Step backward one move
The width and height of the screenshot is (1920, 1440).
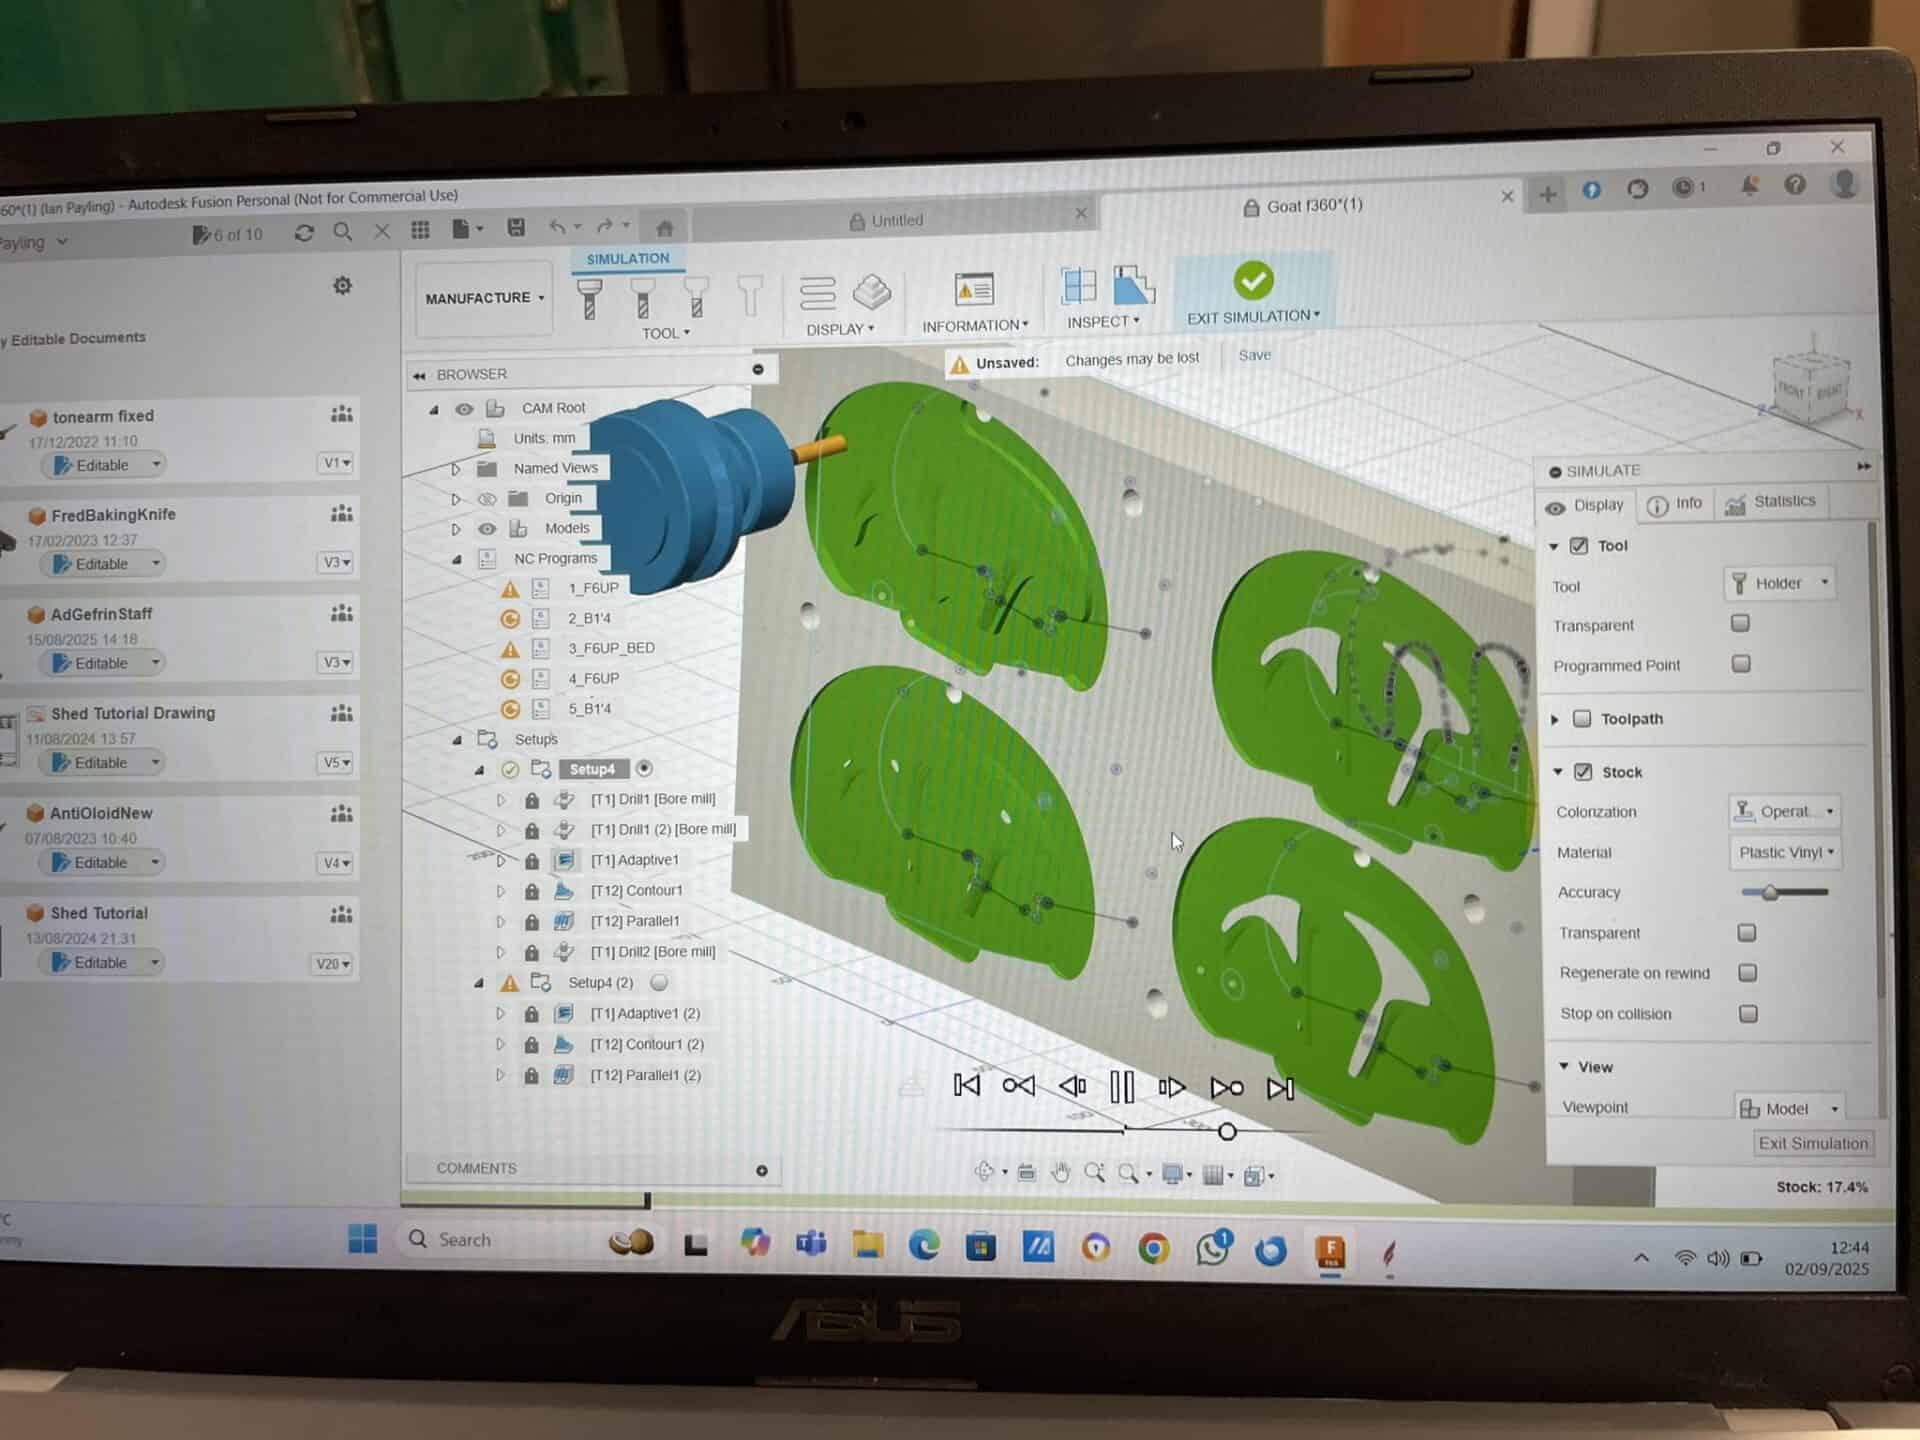[1072, 1086]
